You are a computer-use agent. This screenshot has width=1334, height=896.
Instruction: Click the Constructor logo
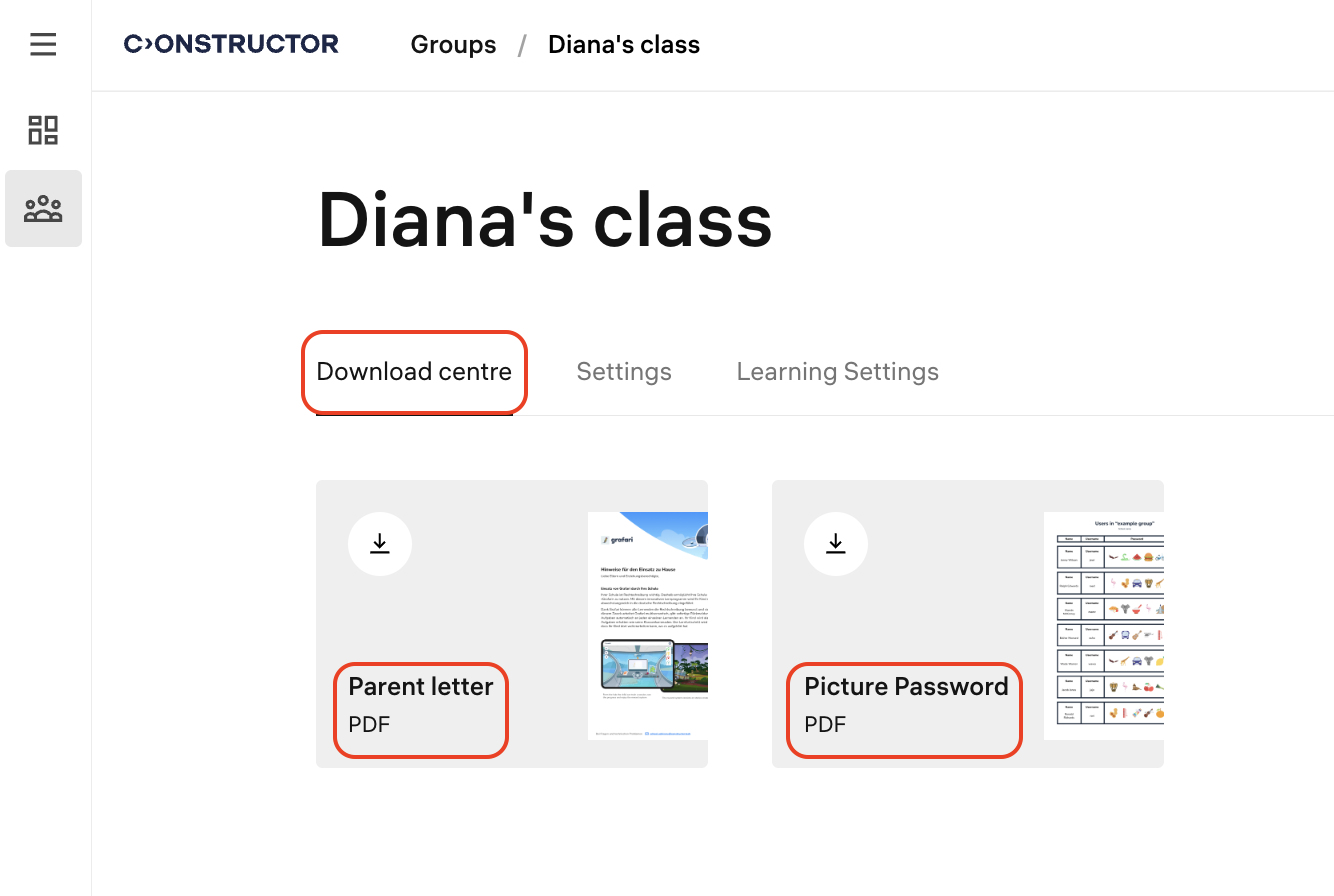click(x=231, y=44)
